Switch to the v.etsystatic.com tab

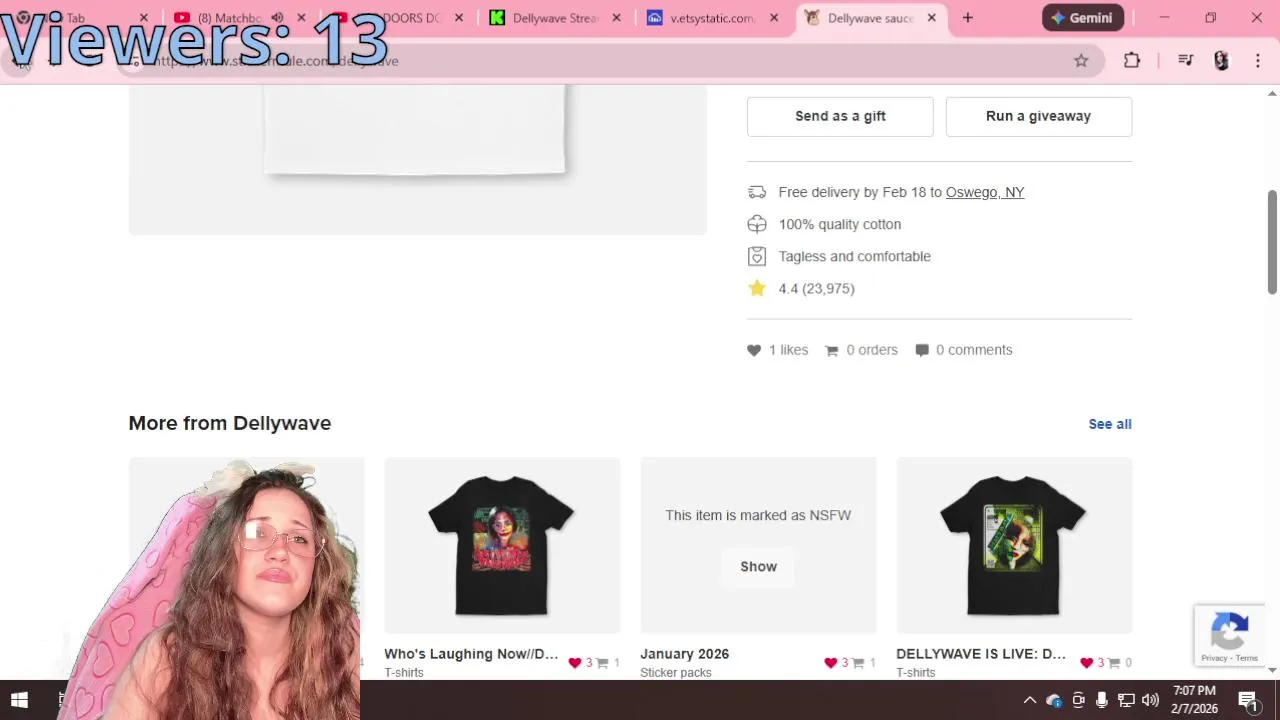[712, 18]
